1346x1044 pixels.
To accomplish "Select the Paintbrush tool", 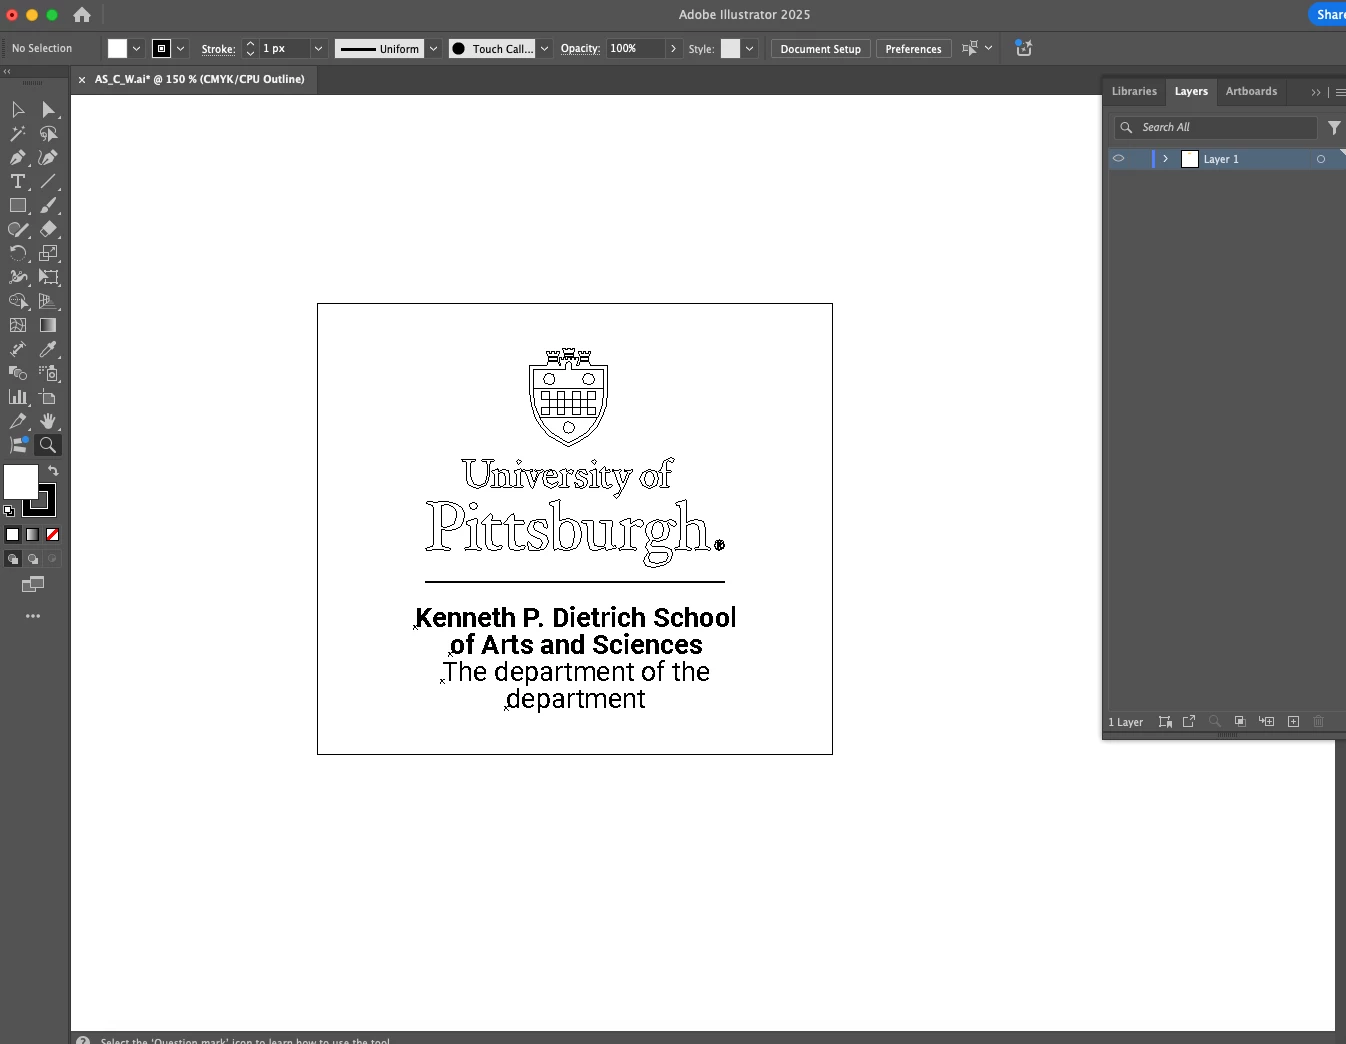I will (x=48, y=205).
